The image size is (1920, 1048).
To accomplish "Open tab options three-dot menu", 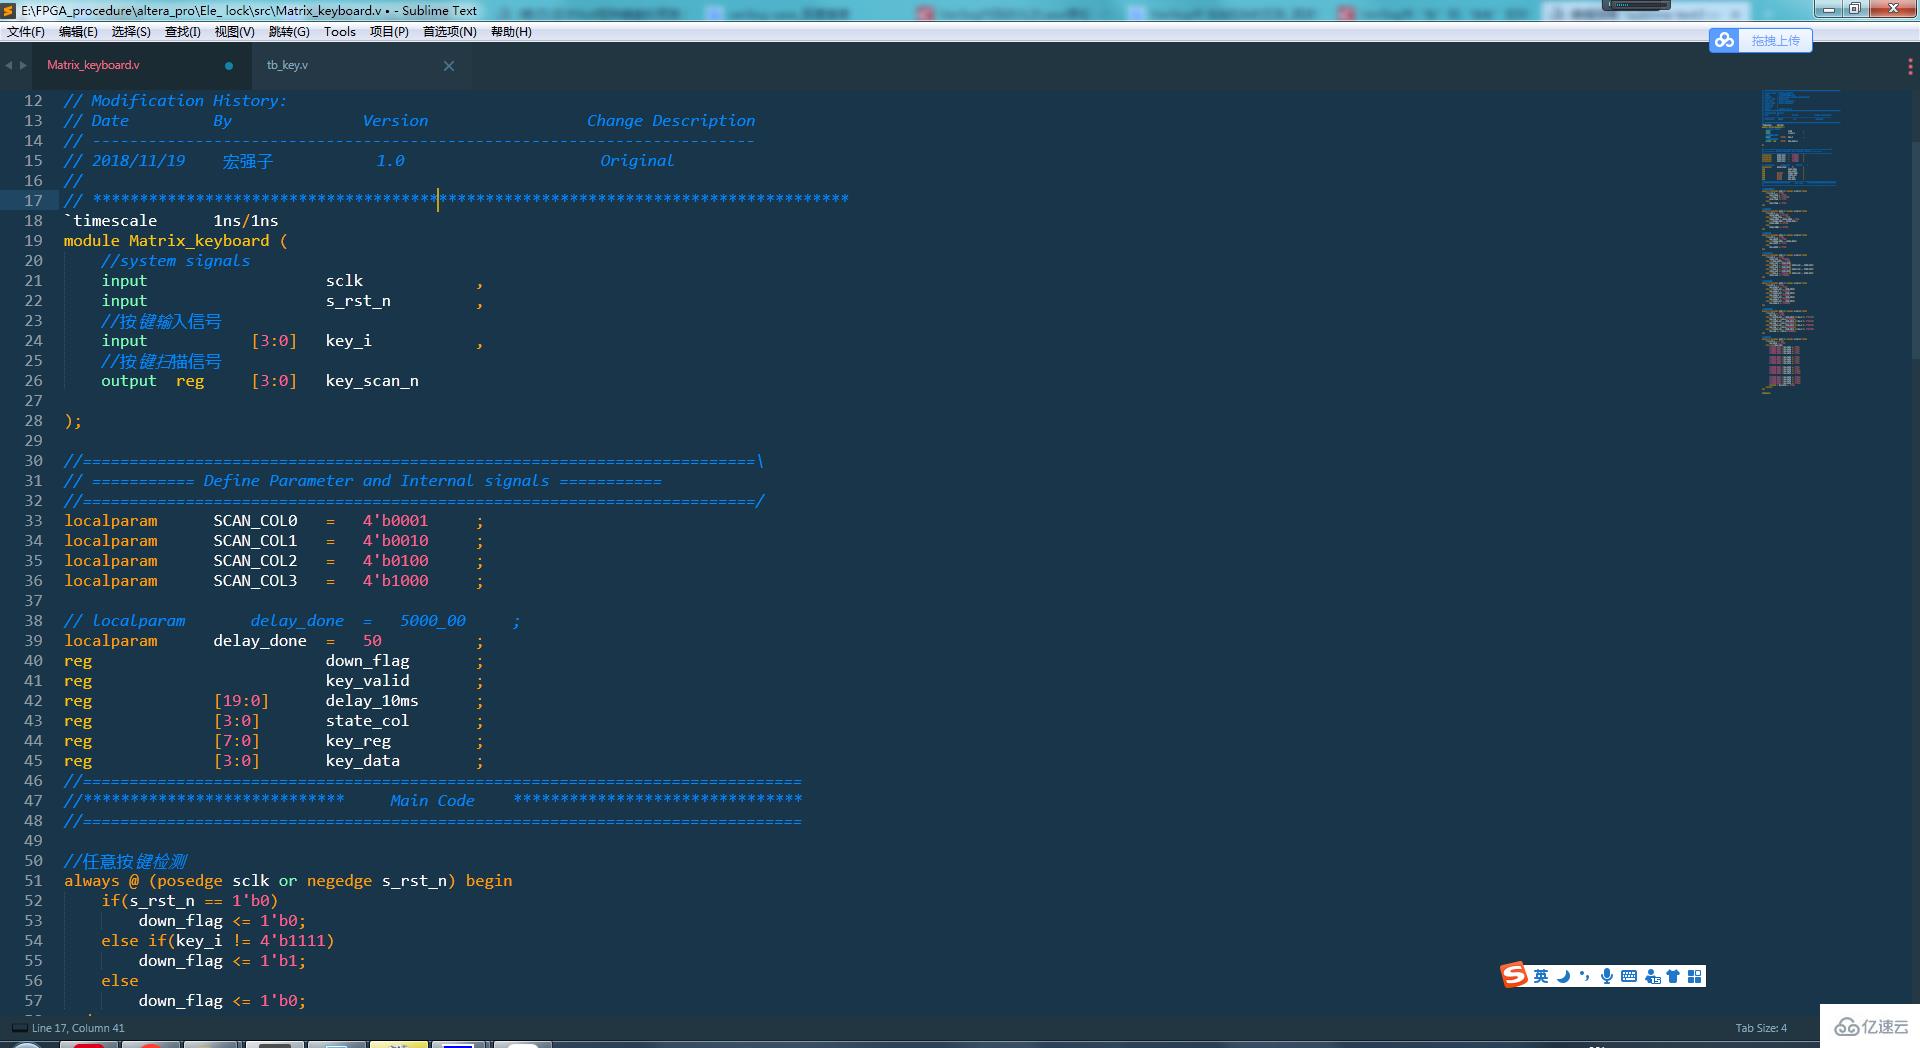I will (x=1910, y=66).
